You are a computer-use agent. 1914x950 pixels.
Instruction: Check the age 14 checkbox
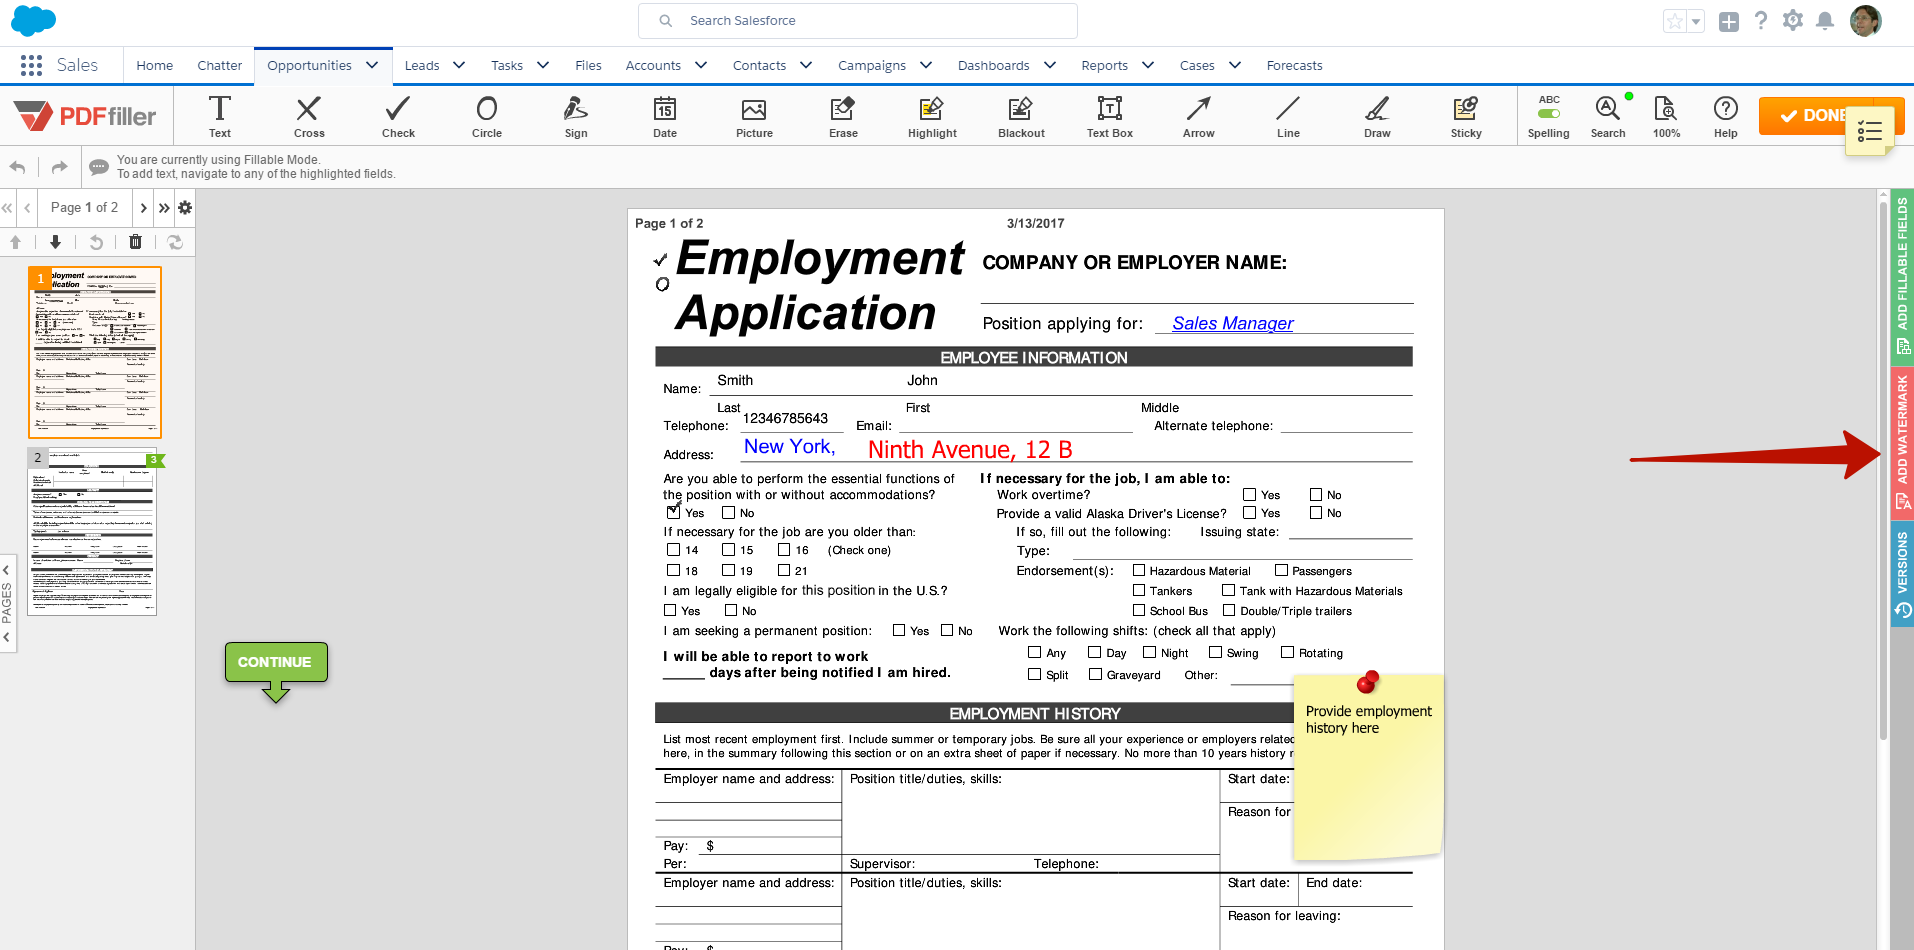[x=673, y=549]
